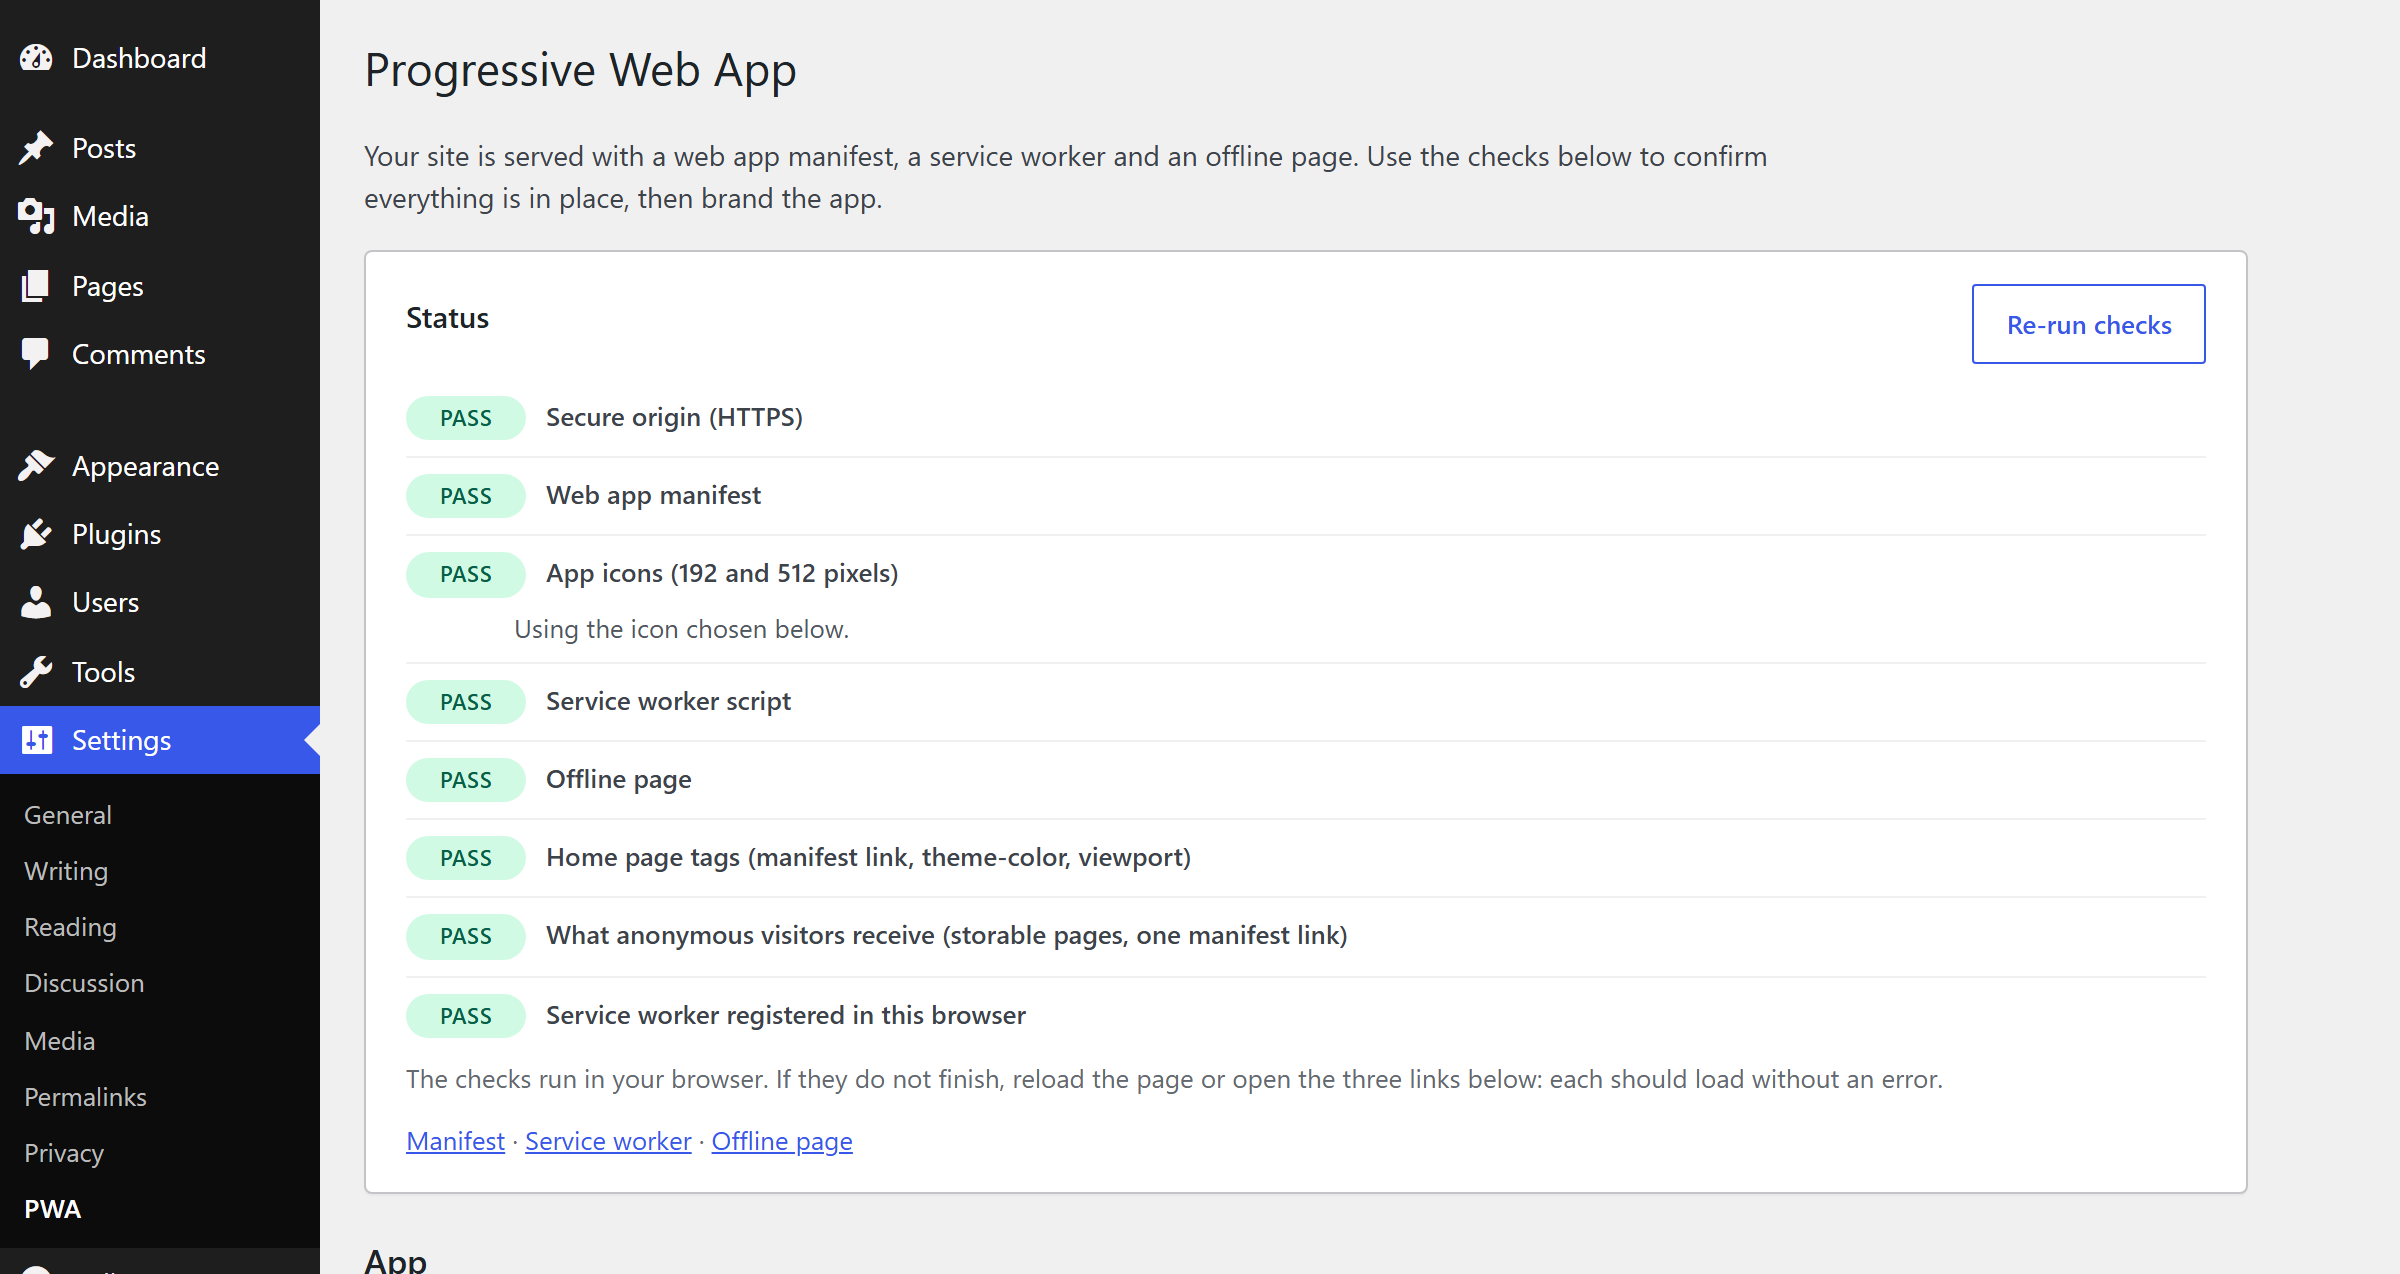Screen dimensions: 2400x1274
Task: Select the PWA submenu item
Action: coord(52,1209)
